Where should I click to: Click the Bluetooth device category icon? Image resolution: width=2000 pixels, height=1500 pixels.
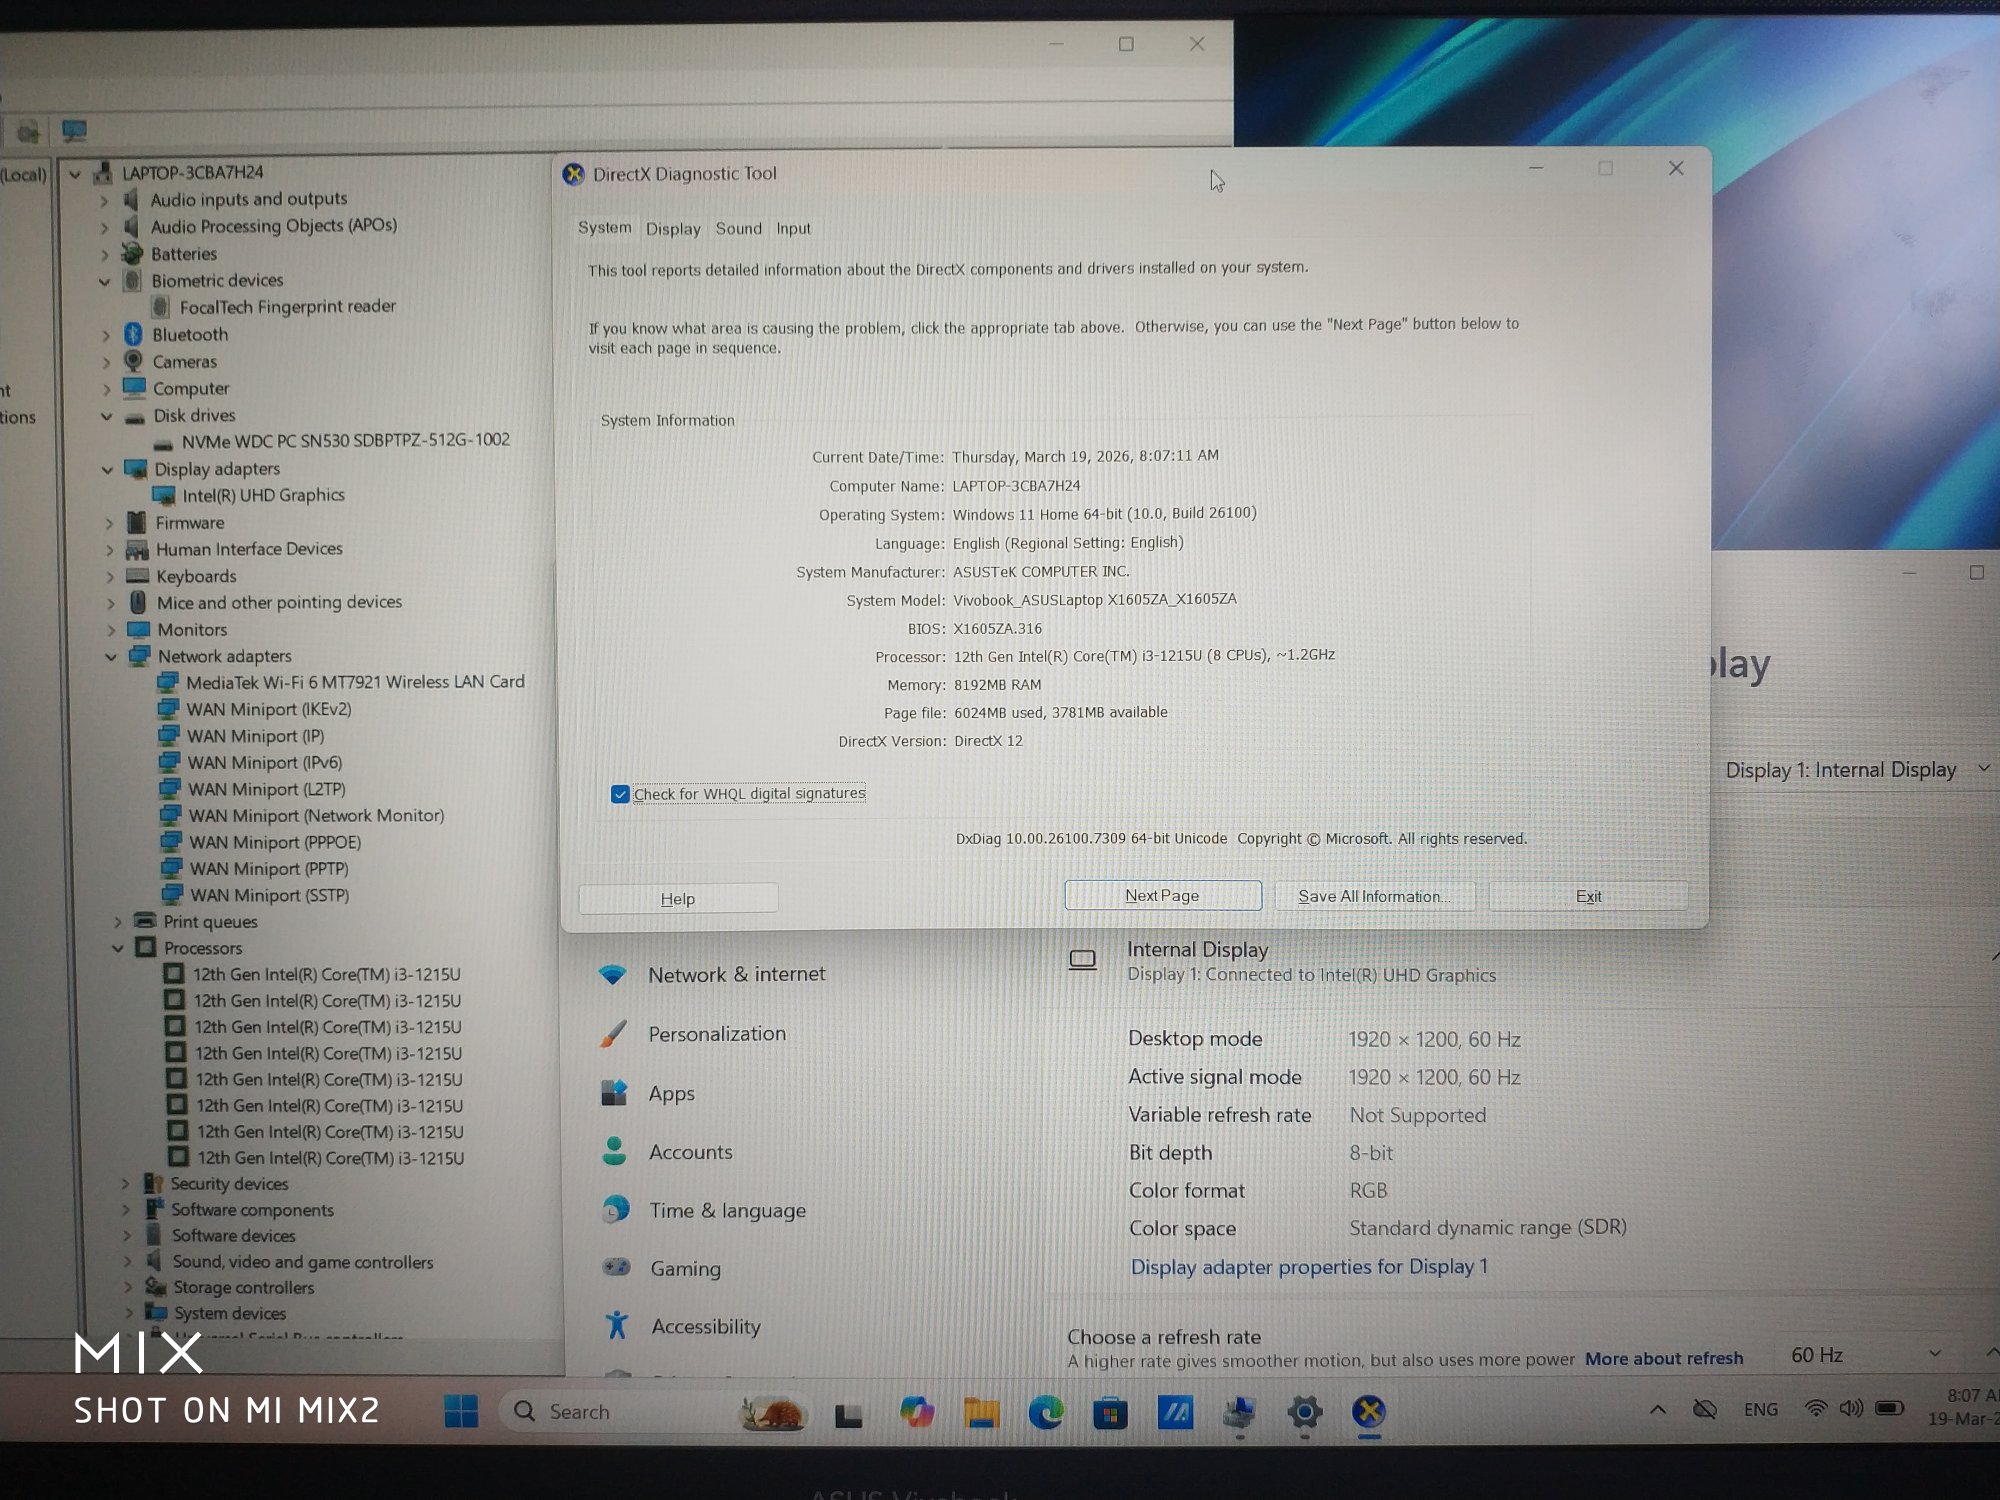133,334
